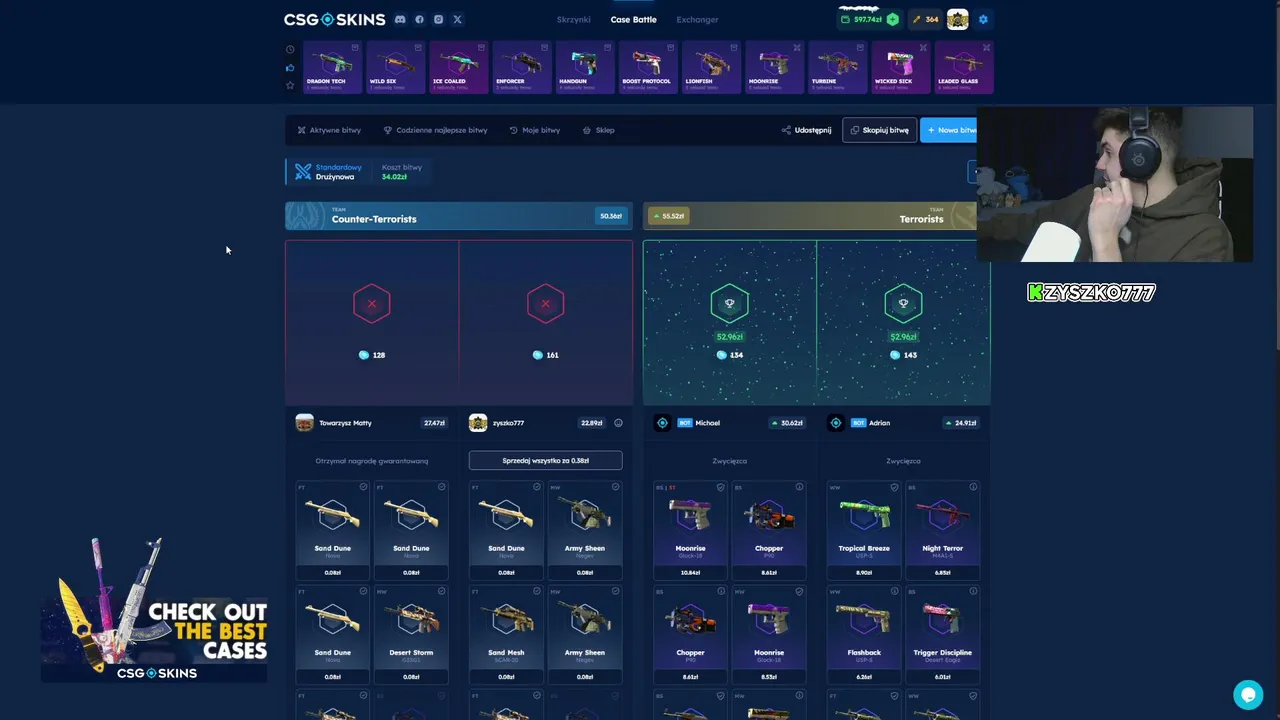Show best drops via thumbs-up icon

[290, 67]
